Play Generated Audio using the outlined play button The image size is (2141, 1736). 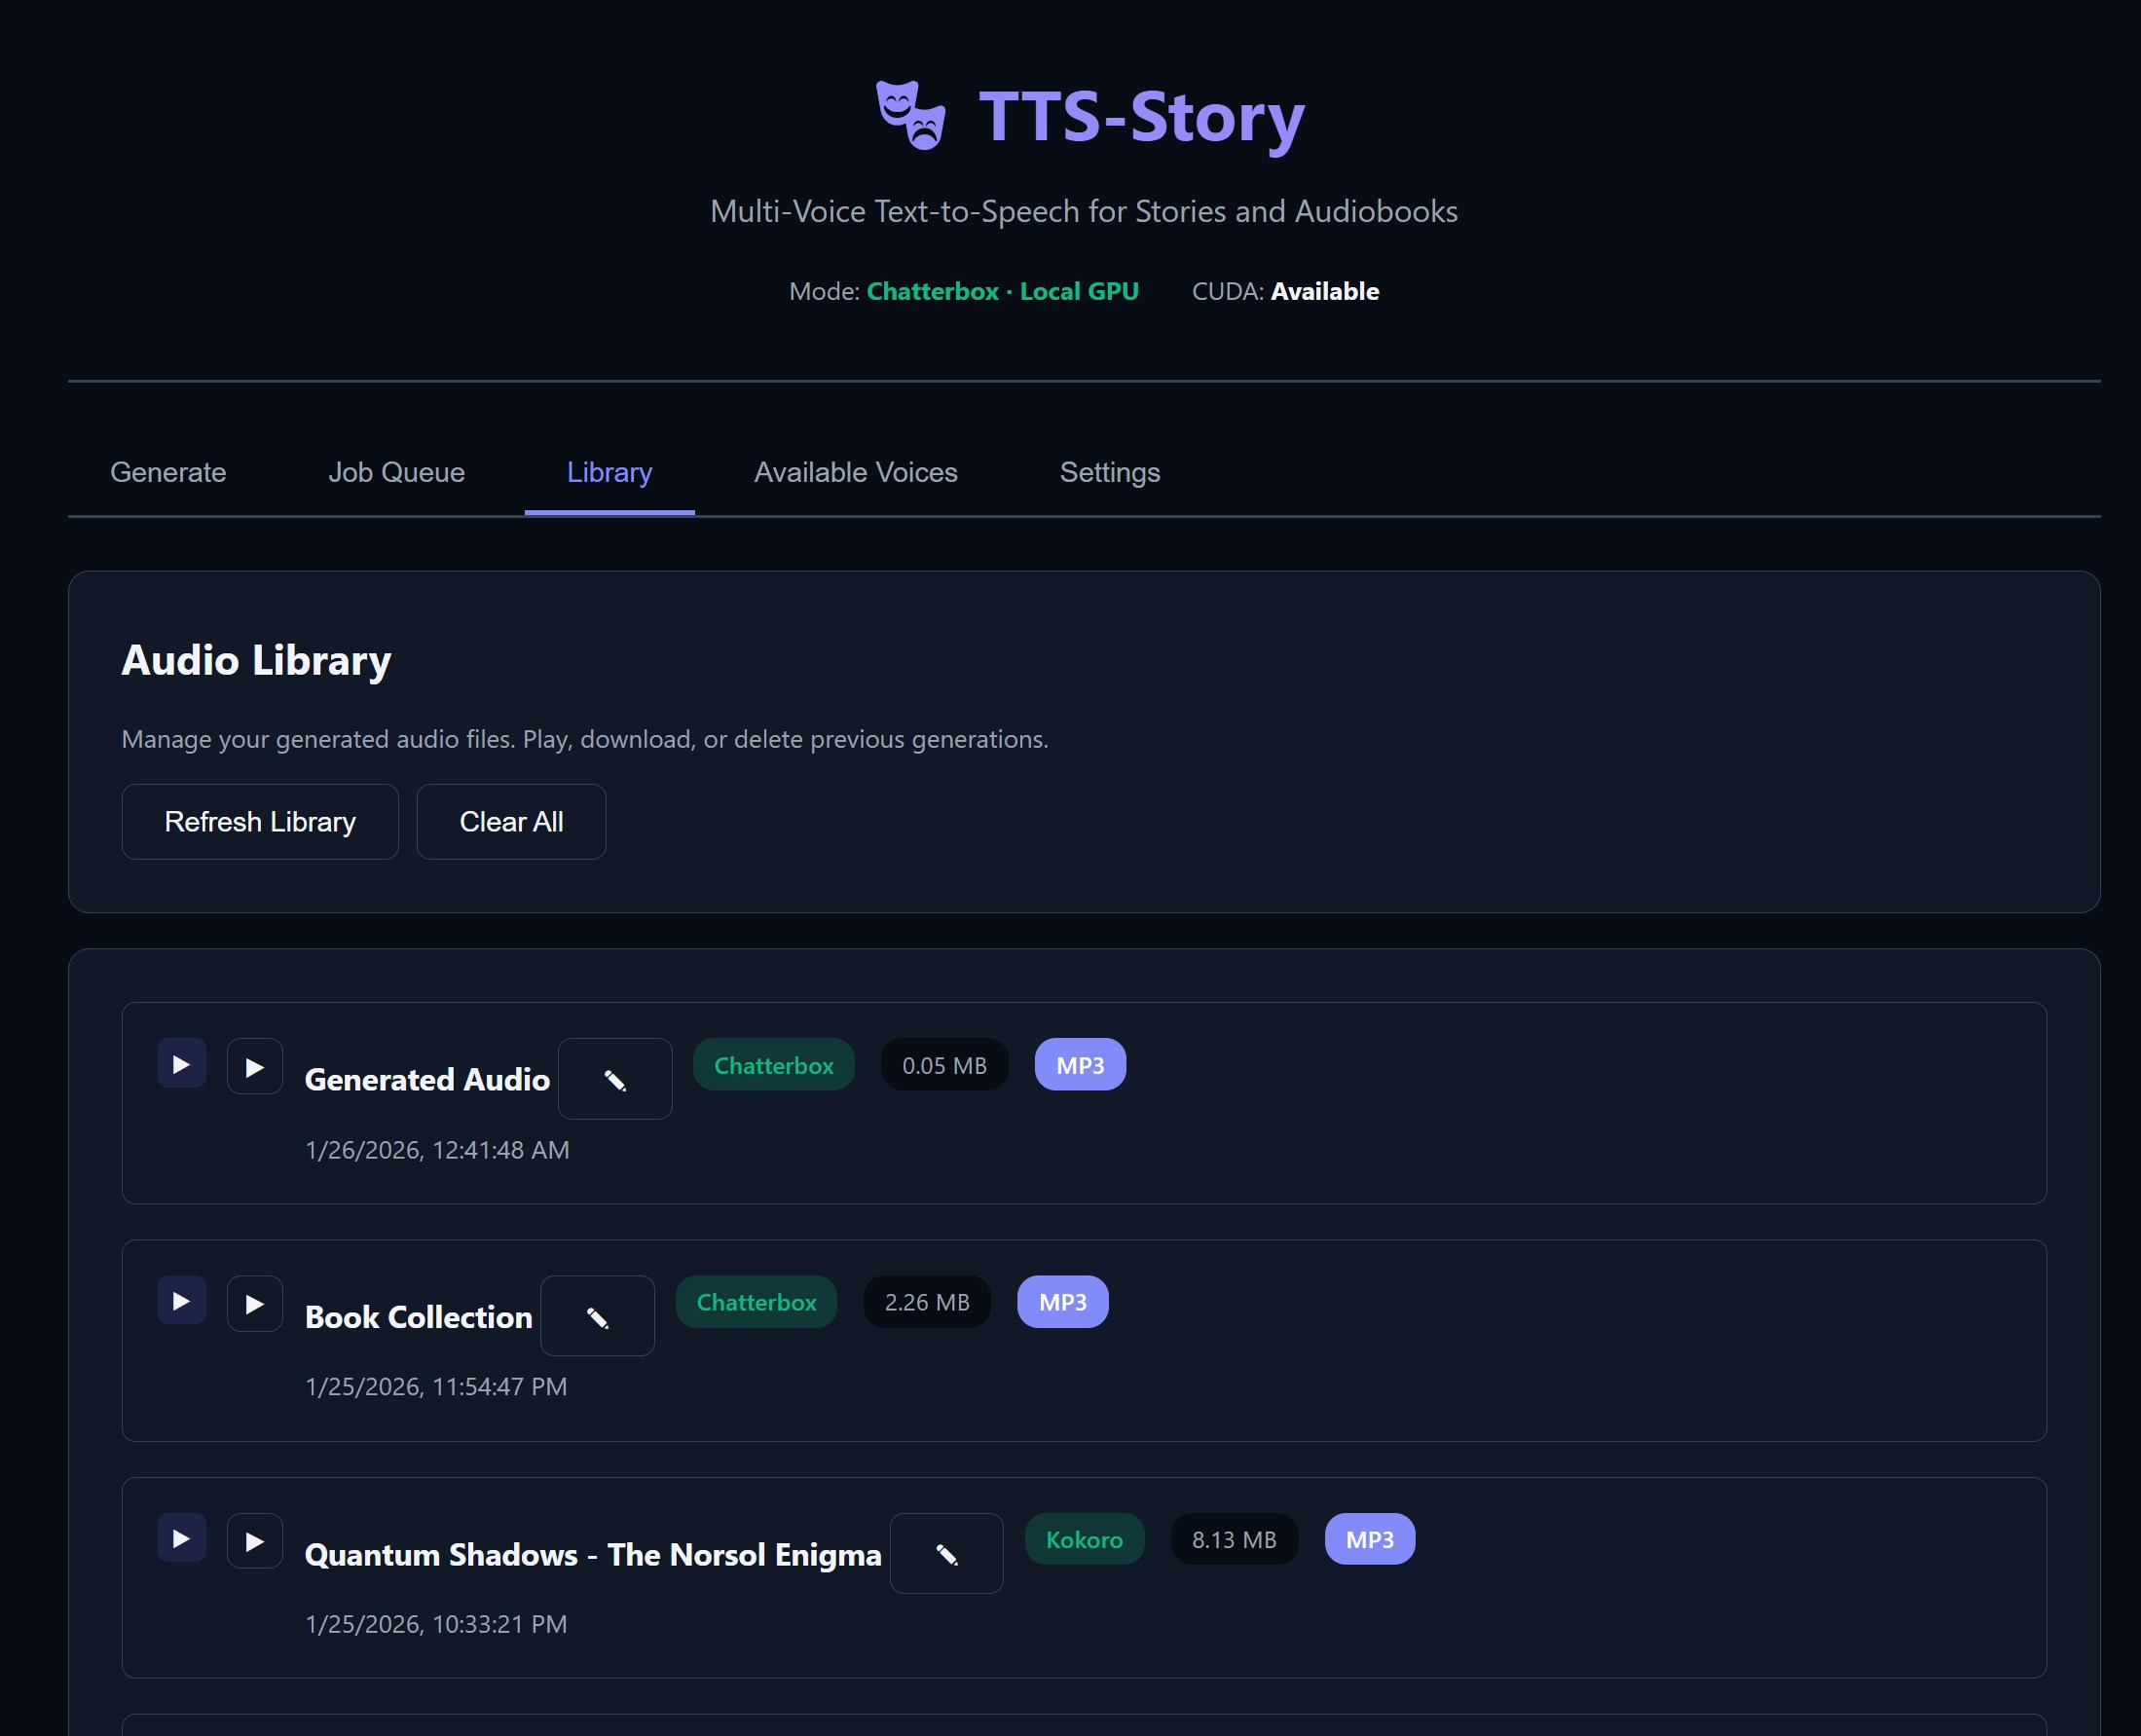point(255,1067)
